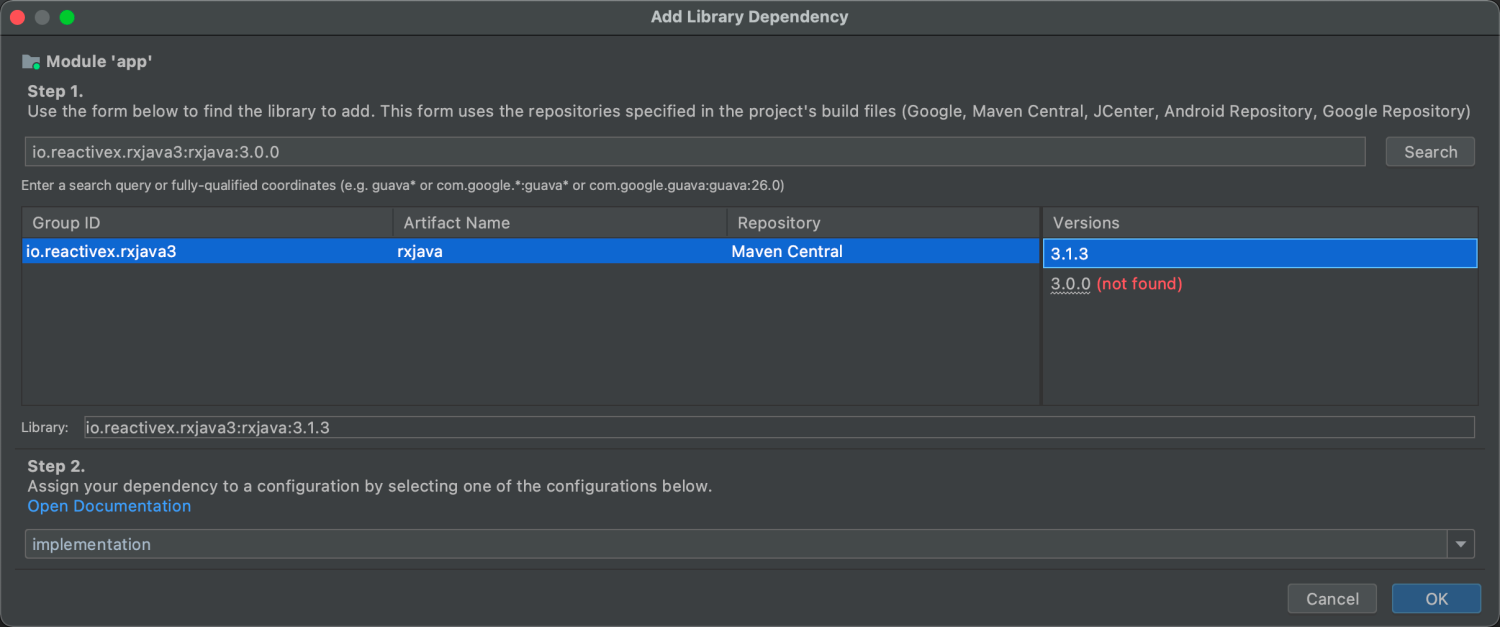The width and height of the screenshot is (1500, 627).
Task: Cancel the Add Library Dependency dialog
Action: pyautogui.click(x=1332, y=599)
